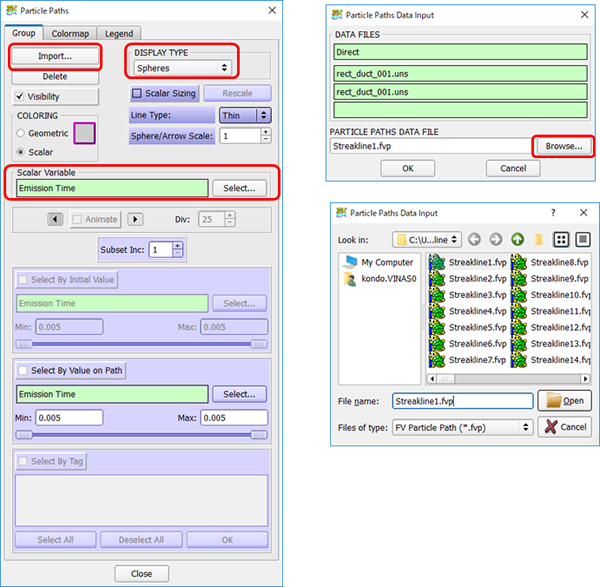
Task: Navigate up to parent directory
Action: [x=517, y=240]
